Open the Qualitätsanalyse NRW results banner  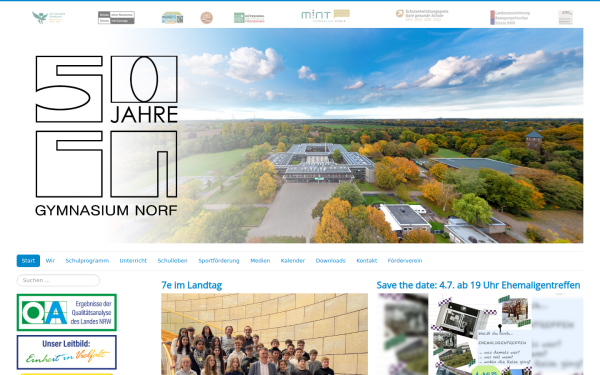[67, 312]
